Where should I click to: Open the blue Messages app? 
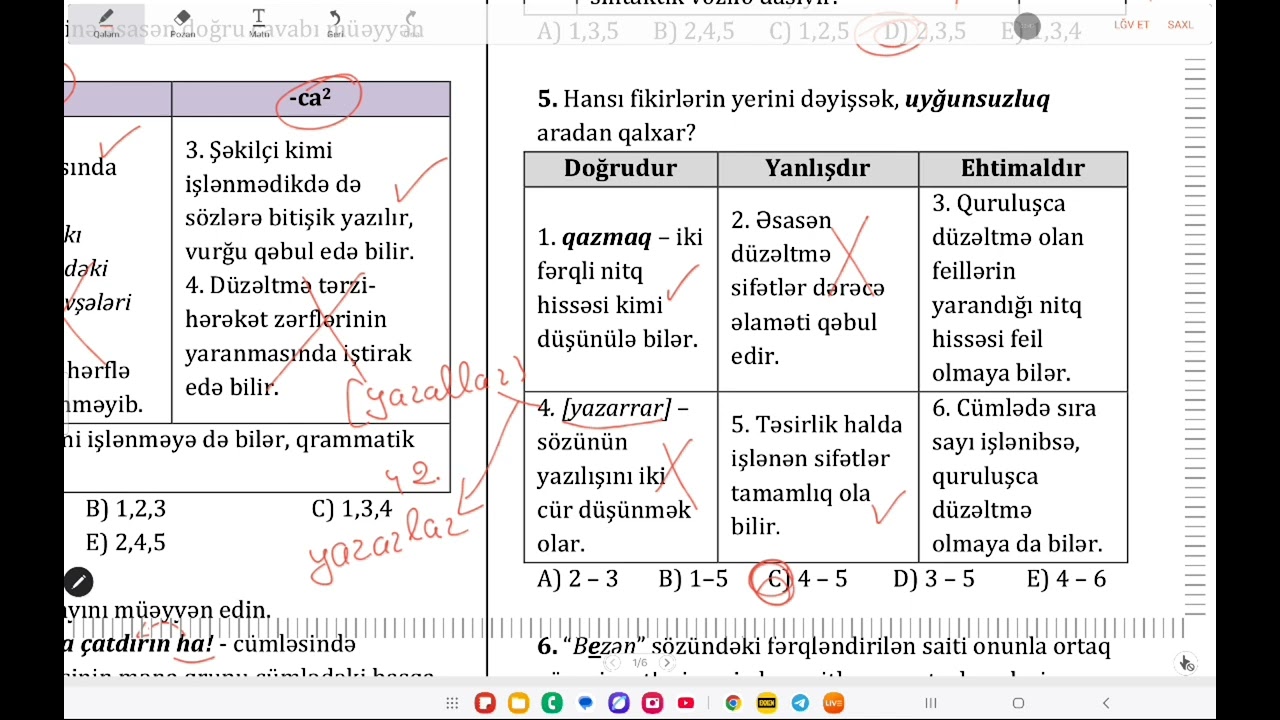(x=586, y=703)
